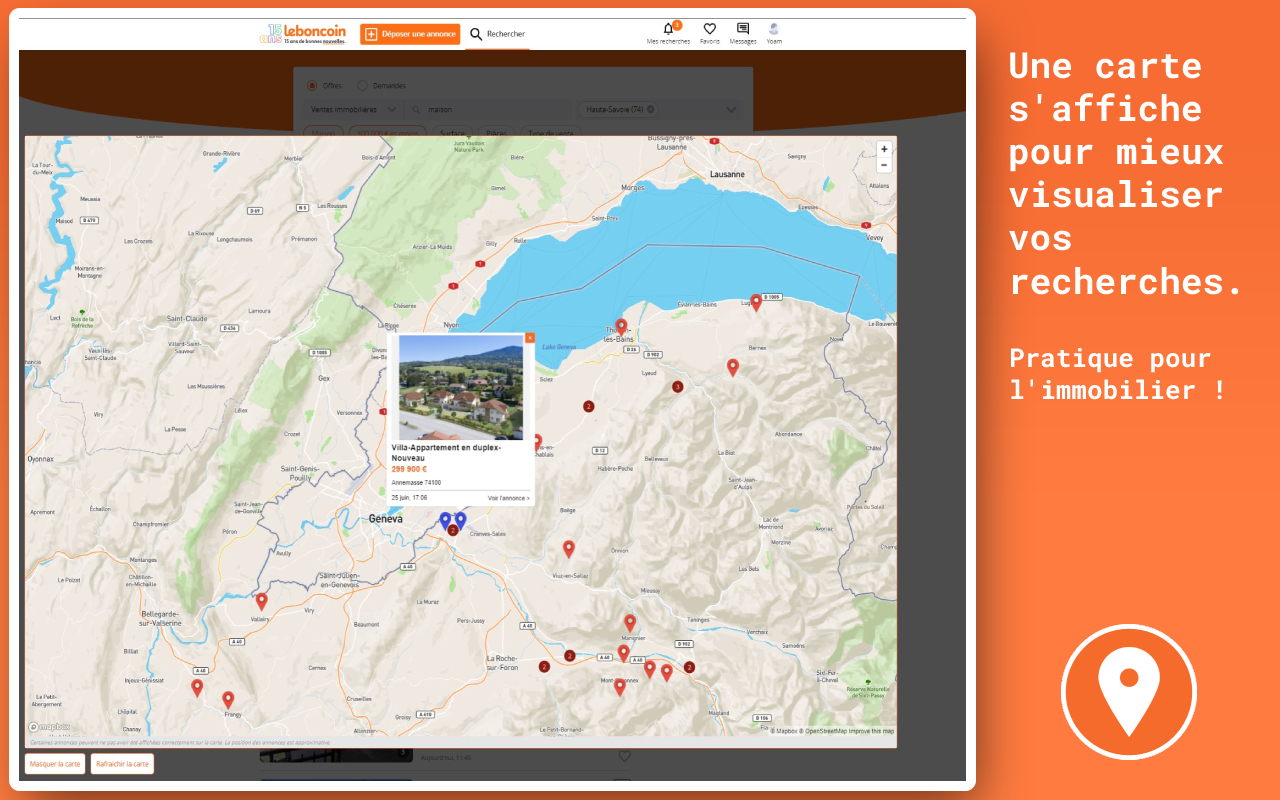Viewport: 1280px width, 800px height.
Task: Click the map pin at Thonon-les-Bains
Action: pos(621,326)
